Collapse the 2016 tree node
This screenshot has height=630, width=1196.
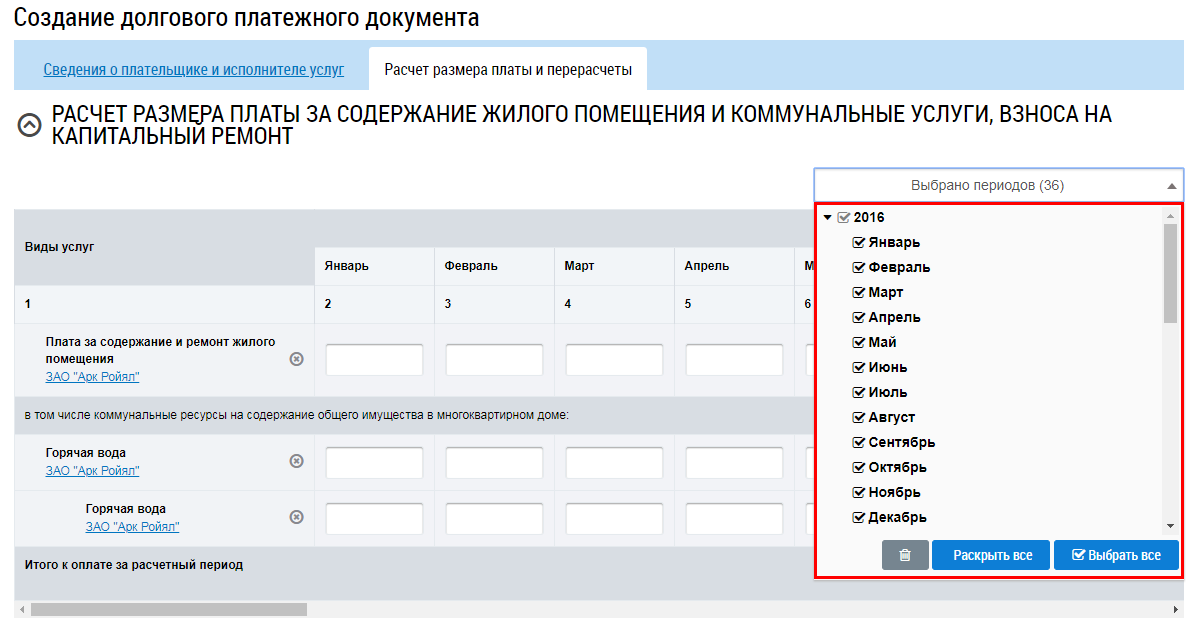tap(827, 217)
